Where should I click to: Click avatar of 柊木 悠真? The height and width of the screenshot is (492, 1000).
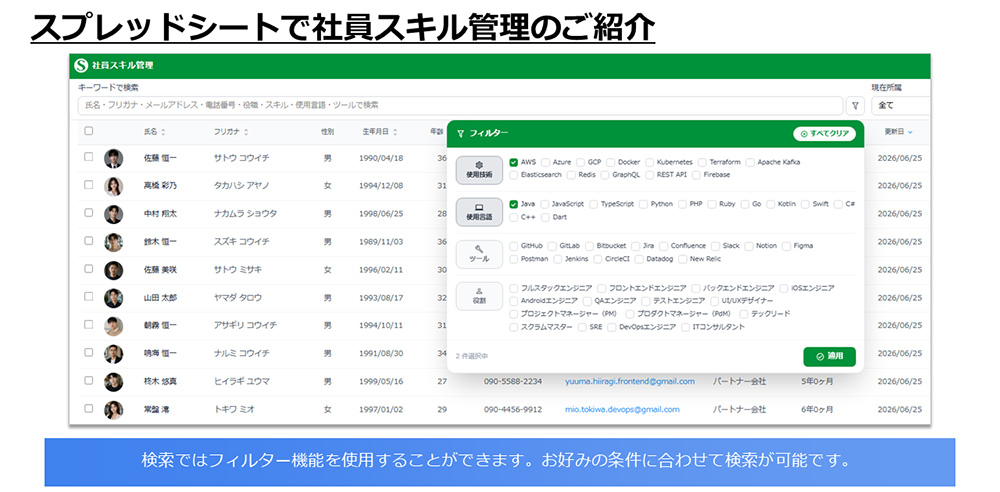point(114,381)
